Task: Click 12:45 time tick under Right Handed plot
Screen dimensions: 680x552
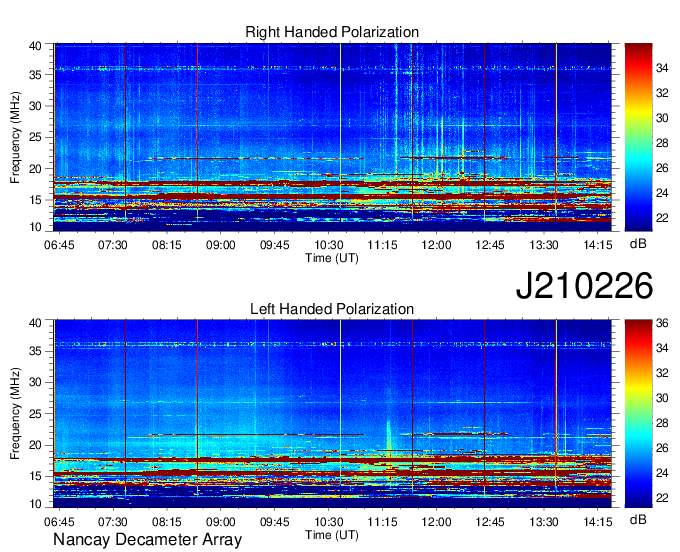Action: [x=490, y=245]
